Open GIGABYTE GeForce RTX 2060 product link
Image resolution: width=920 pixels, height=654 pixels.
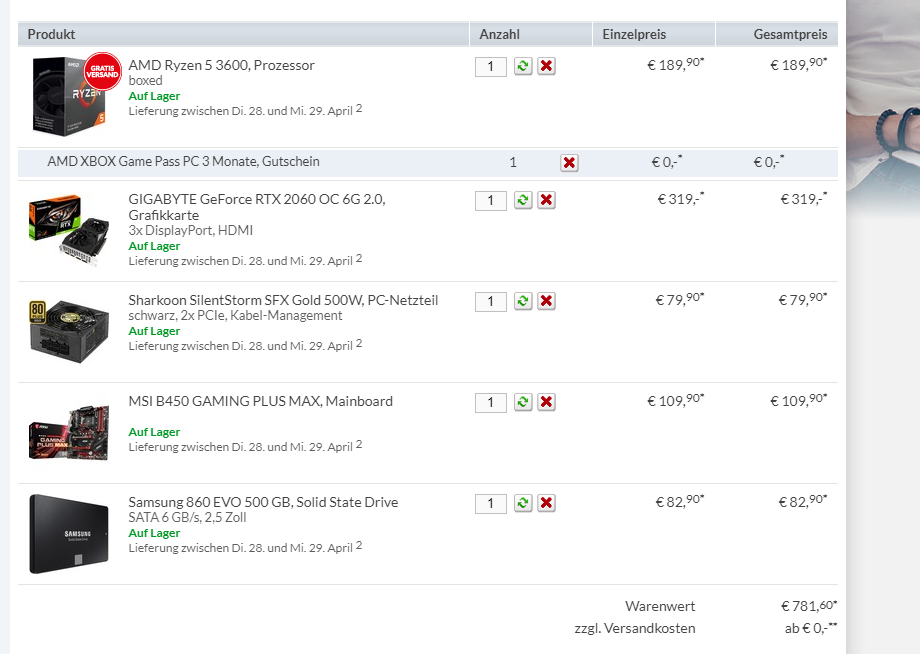click(x=257, y=207)
